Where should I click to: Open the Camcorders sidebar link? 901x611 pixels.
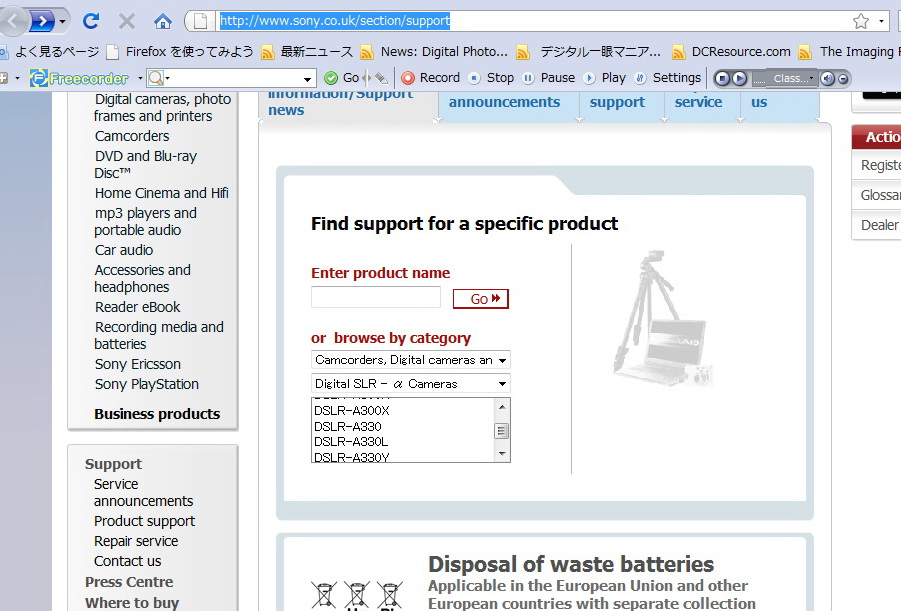(x=132, y=136)
